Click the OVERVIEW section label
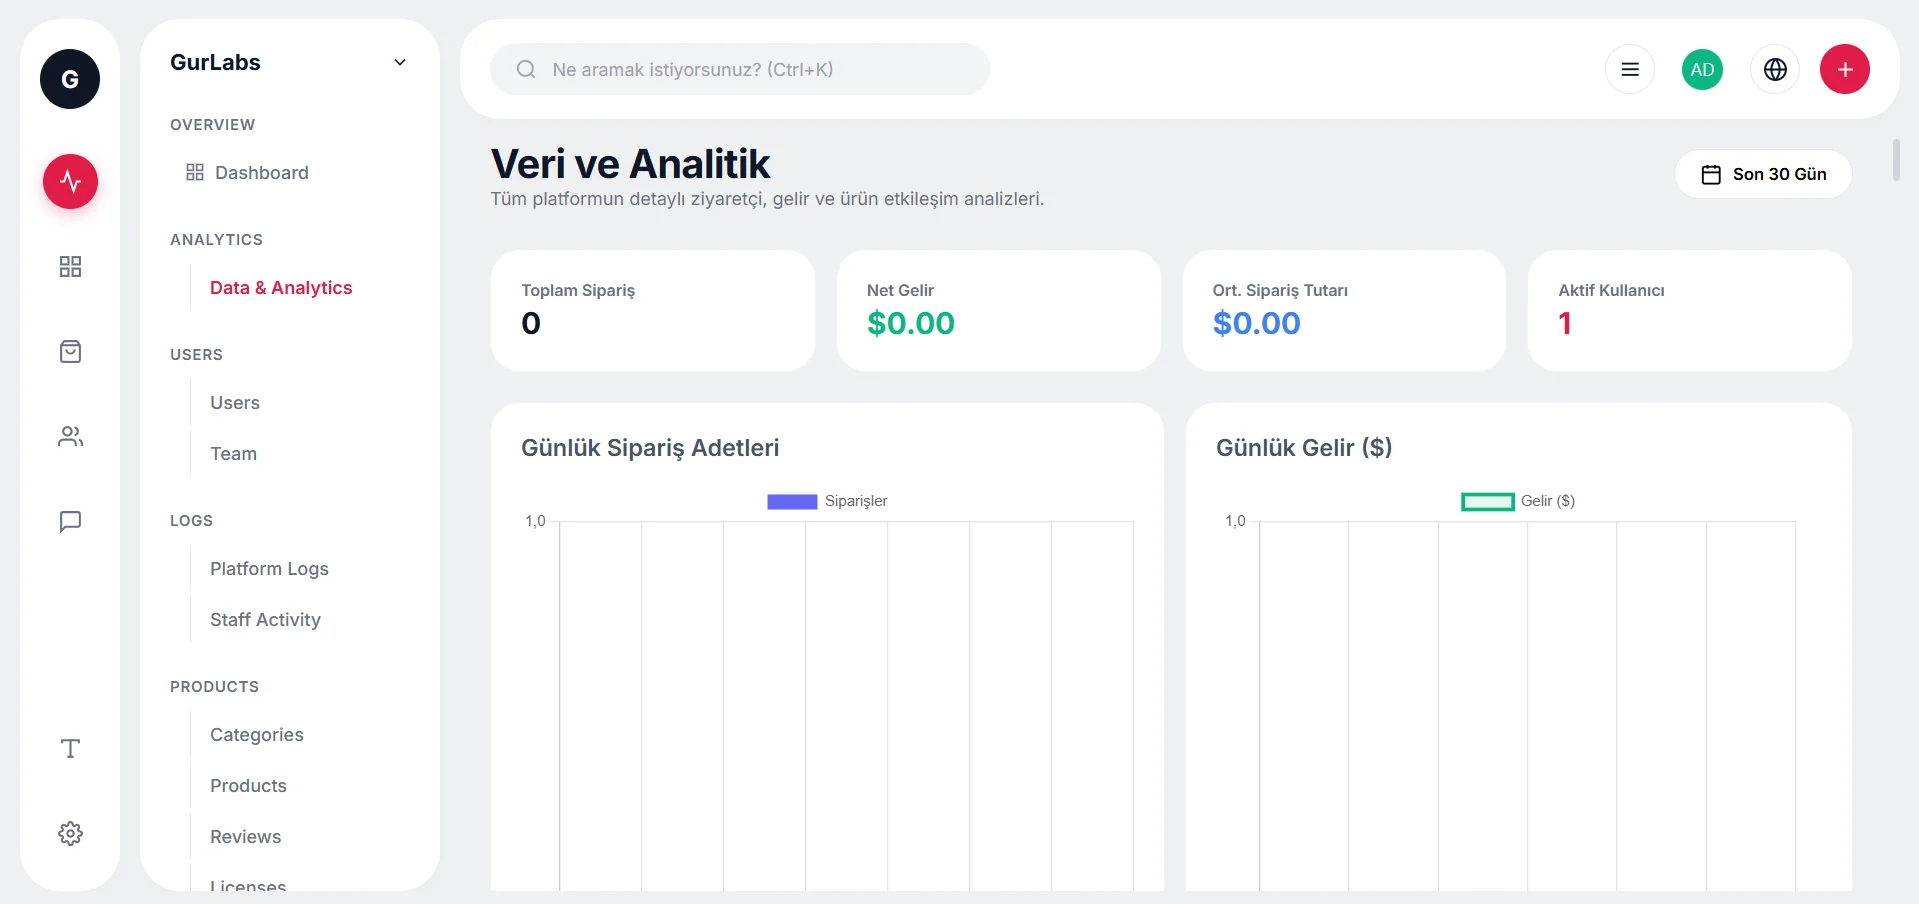Viewport: 1919px width, 904px height. [x=212, y=124]
